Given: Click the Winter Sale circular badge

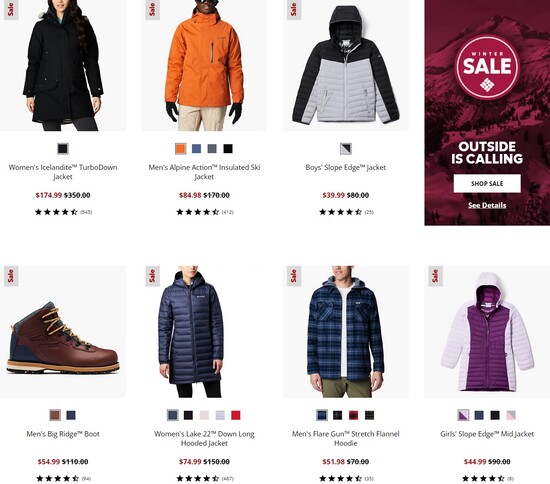Looking at the screenshot, I should tap(487, 67).
